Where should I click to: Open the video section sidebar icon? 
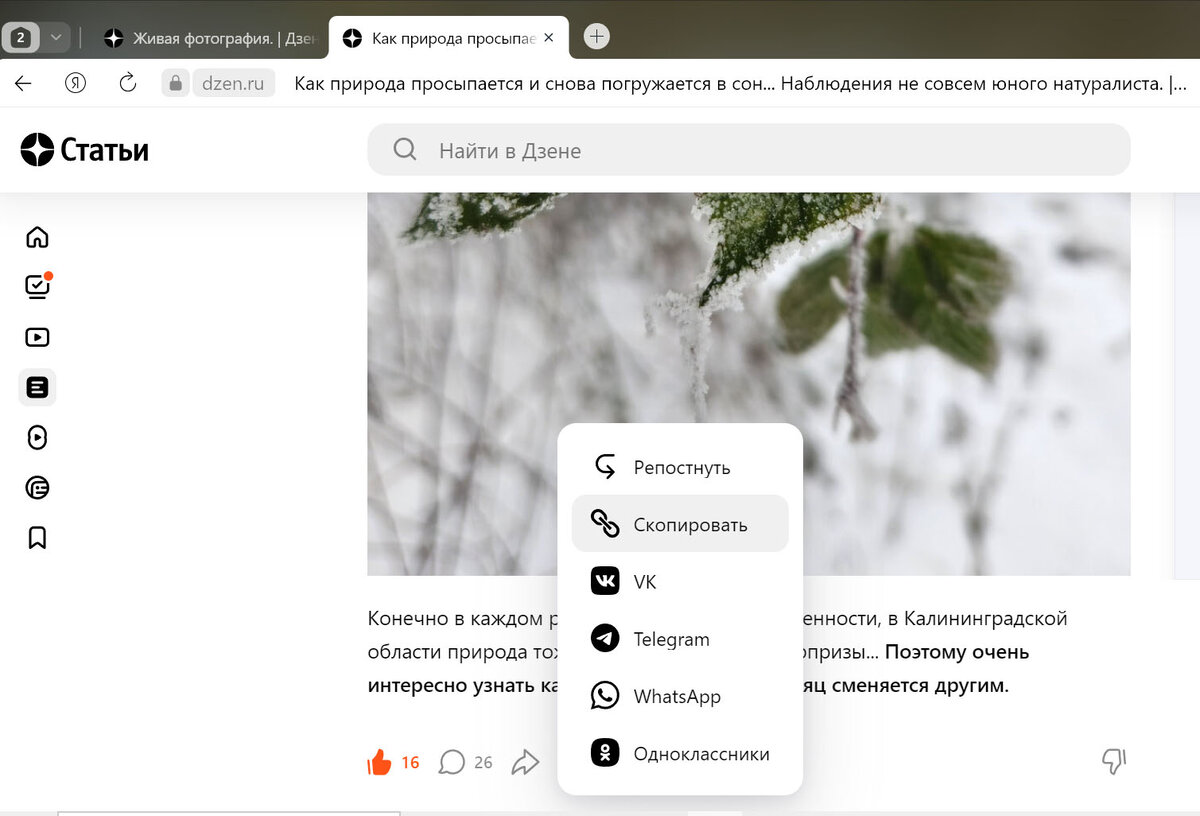coord(37,337)
